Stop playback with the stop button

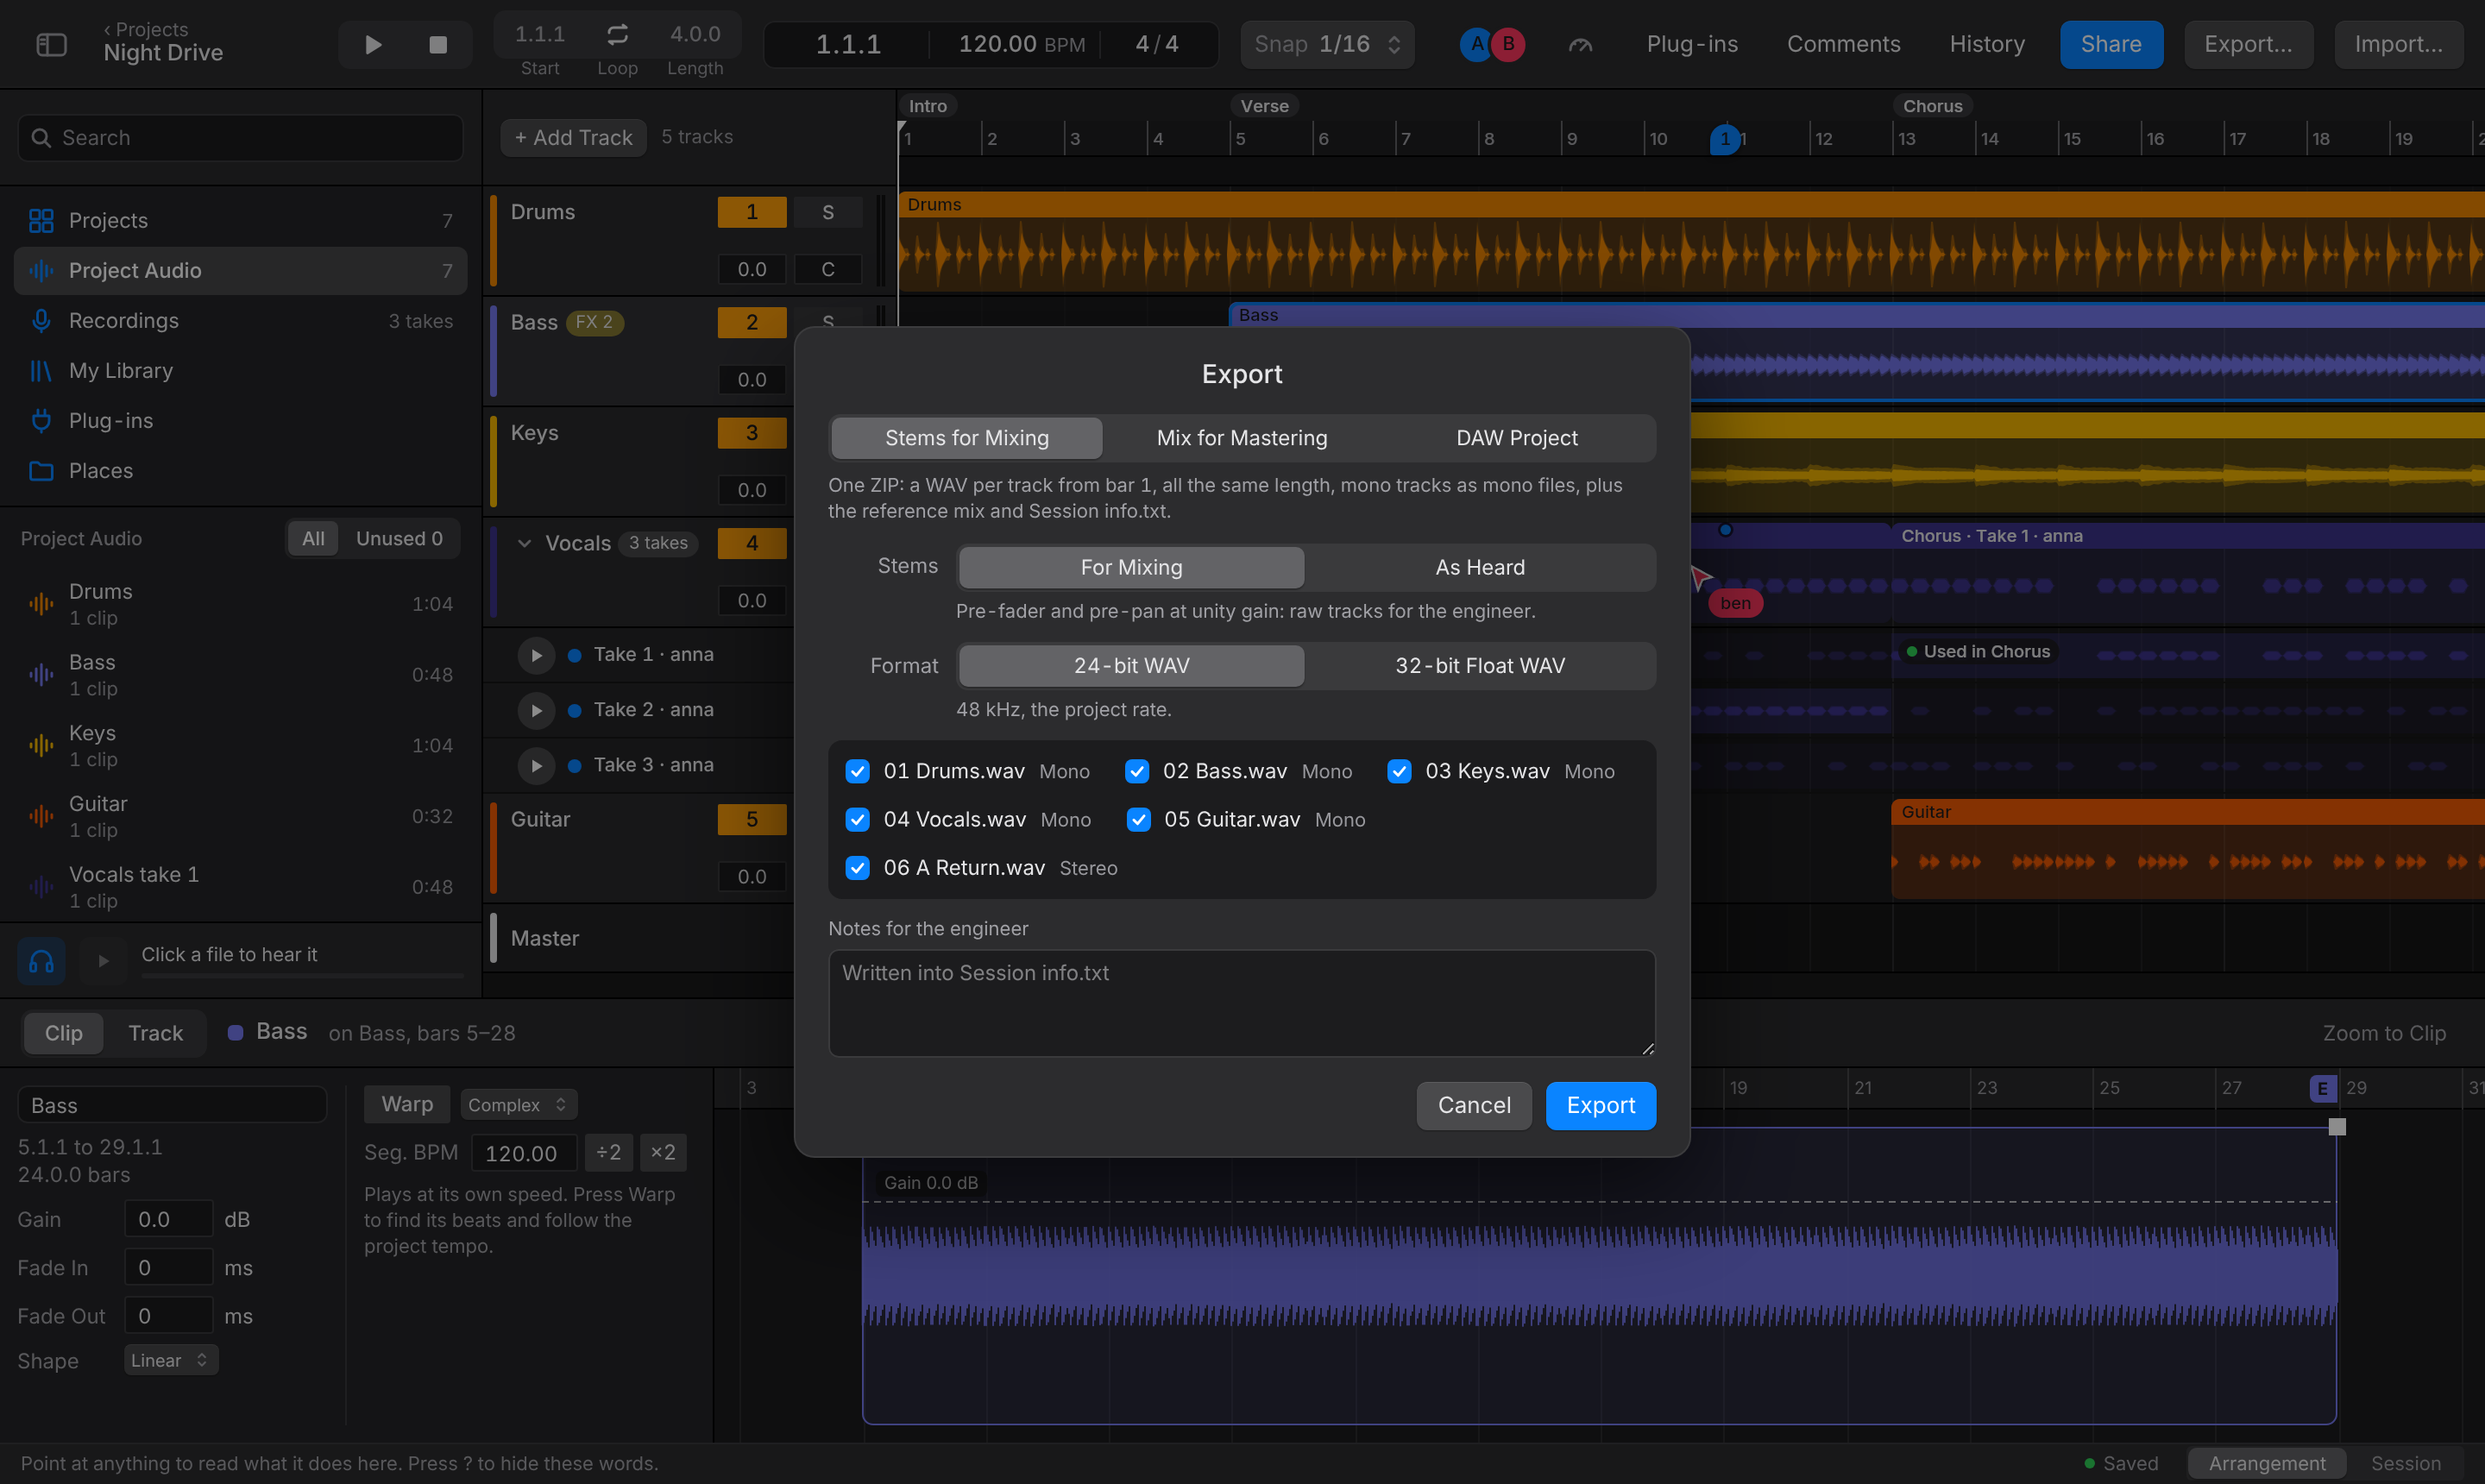437,44
